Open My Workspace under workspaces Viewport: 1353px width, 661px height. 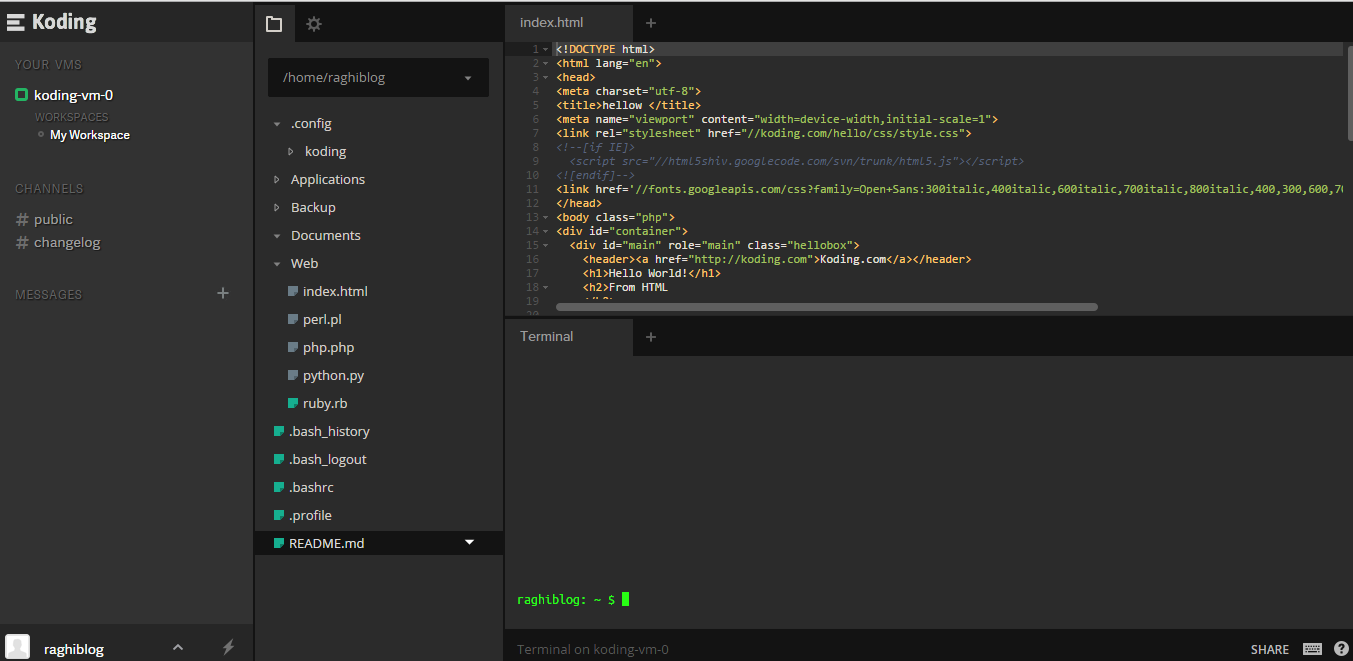pyautogui.click(x=90, y=135)
